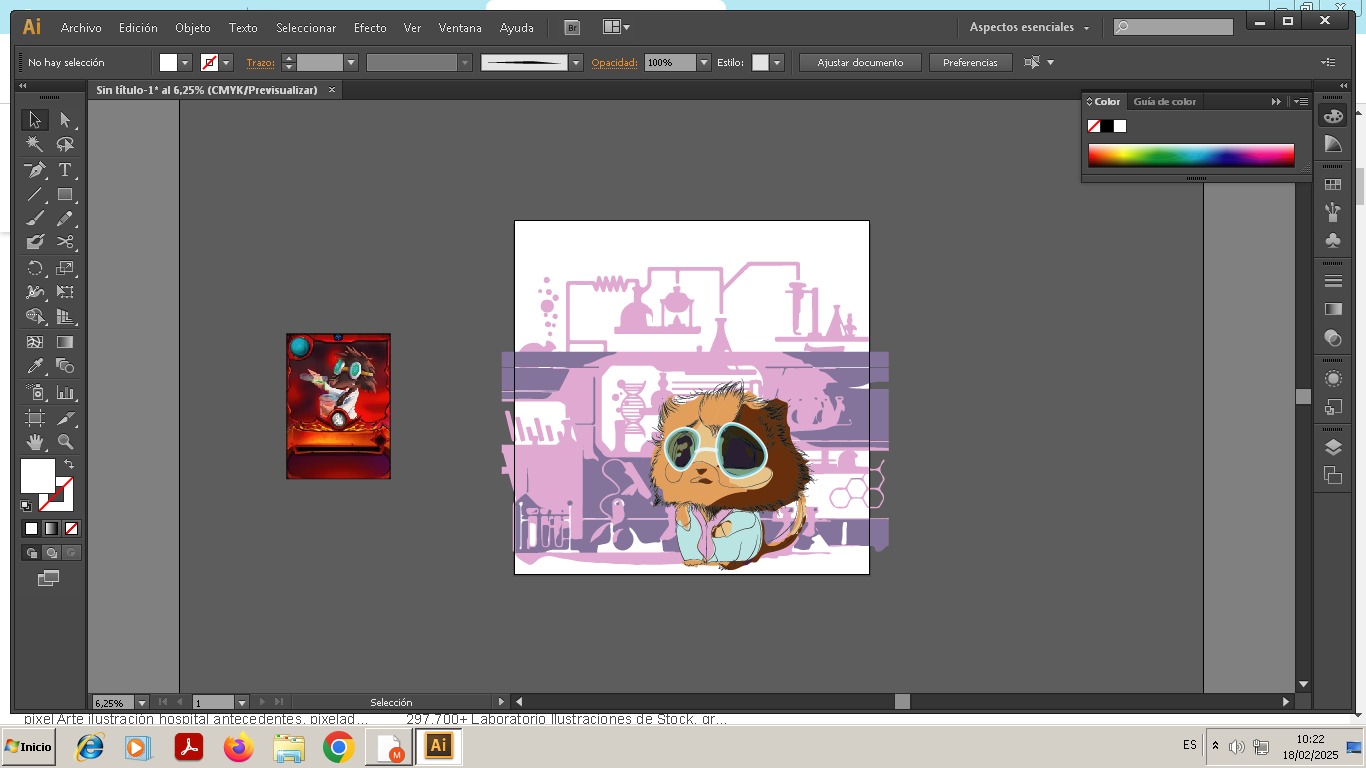Open the Swatches panel icon
Image resolution: width=1366 pixels, height=768 pixels.
point(1333,185)
